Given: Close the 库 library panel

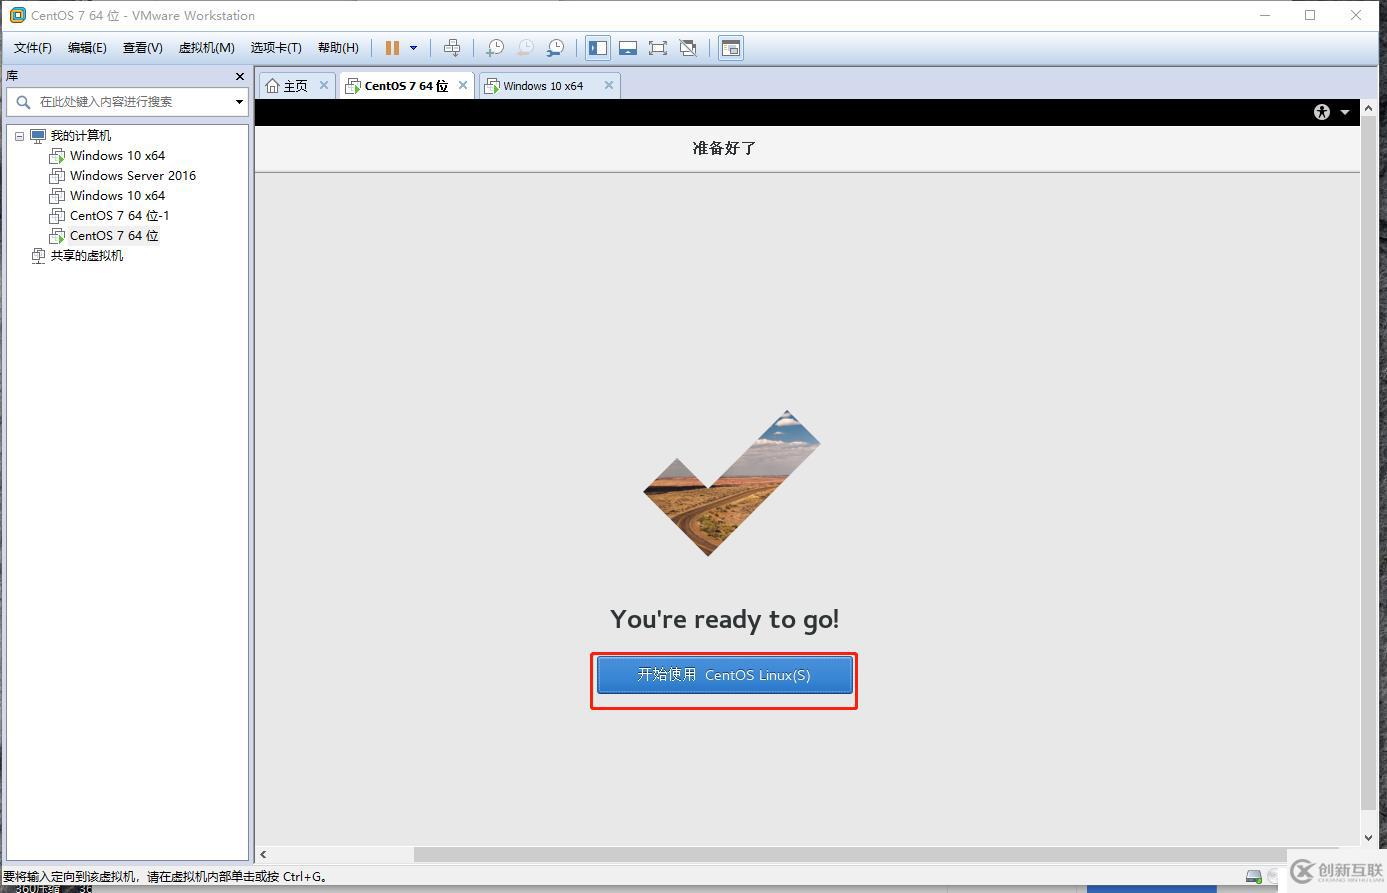Looking at the screenshot, I should tap(240, 76).
